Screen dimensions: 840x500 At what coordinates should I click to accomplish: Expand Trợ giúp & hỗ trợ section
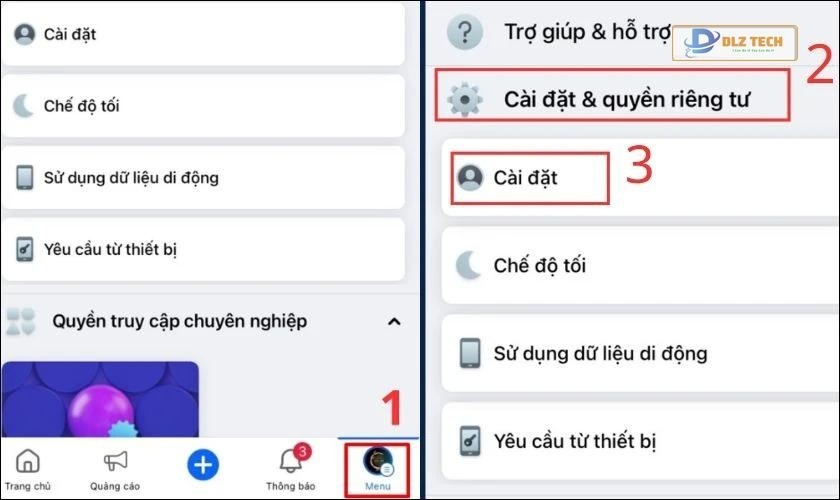pyautogui.click(x=557, y=32)
